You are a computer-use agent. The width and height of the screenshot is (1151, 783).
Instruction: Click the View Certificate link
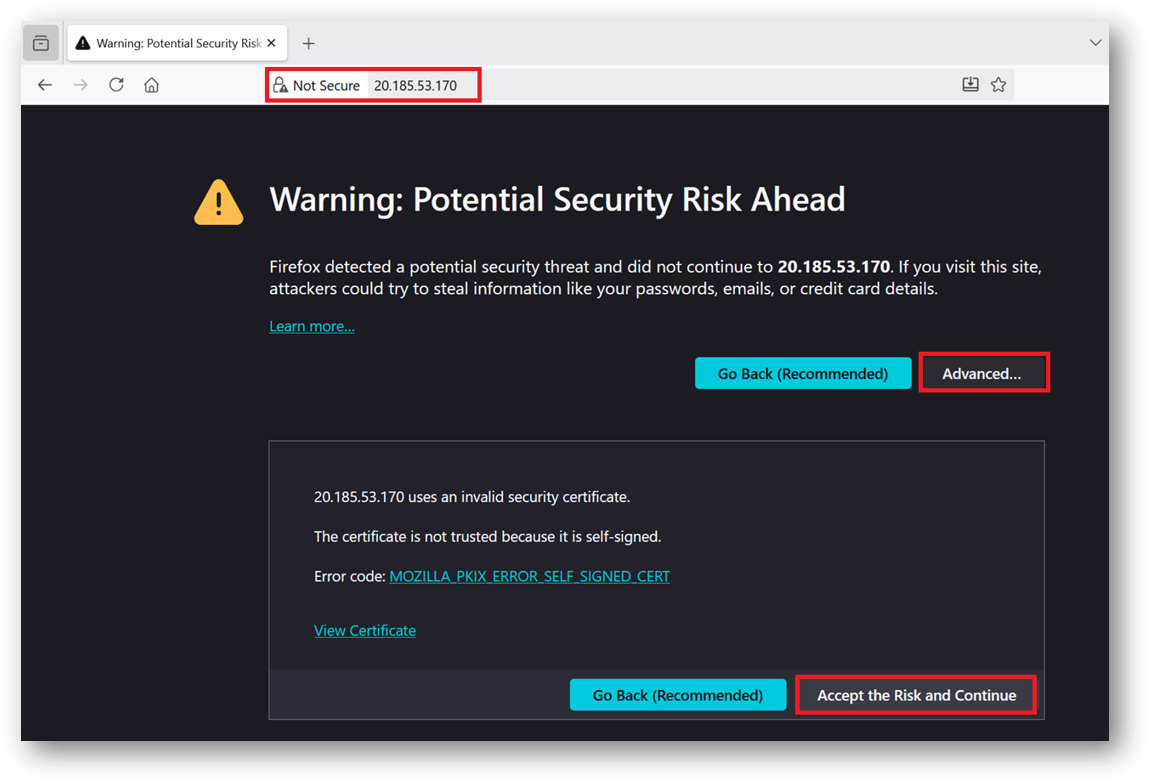point(364,630)
